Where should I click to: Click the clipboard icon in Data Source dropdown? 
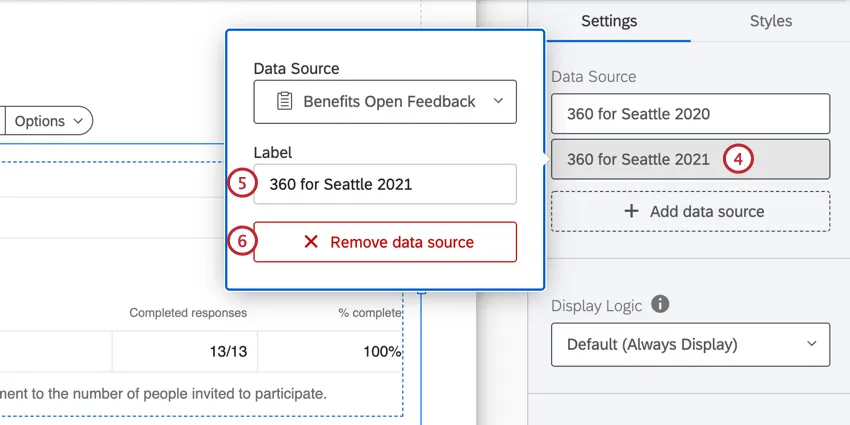(284, 101)
